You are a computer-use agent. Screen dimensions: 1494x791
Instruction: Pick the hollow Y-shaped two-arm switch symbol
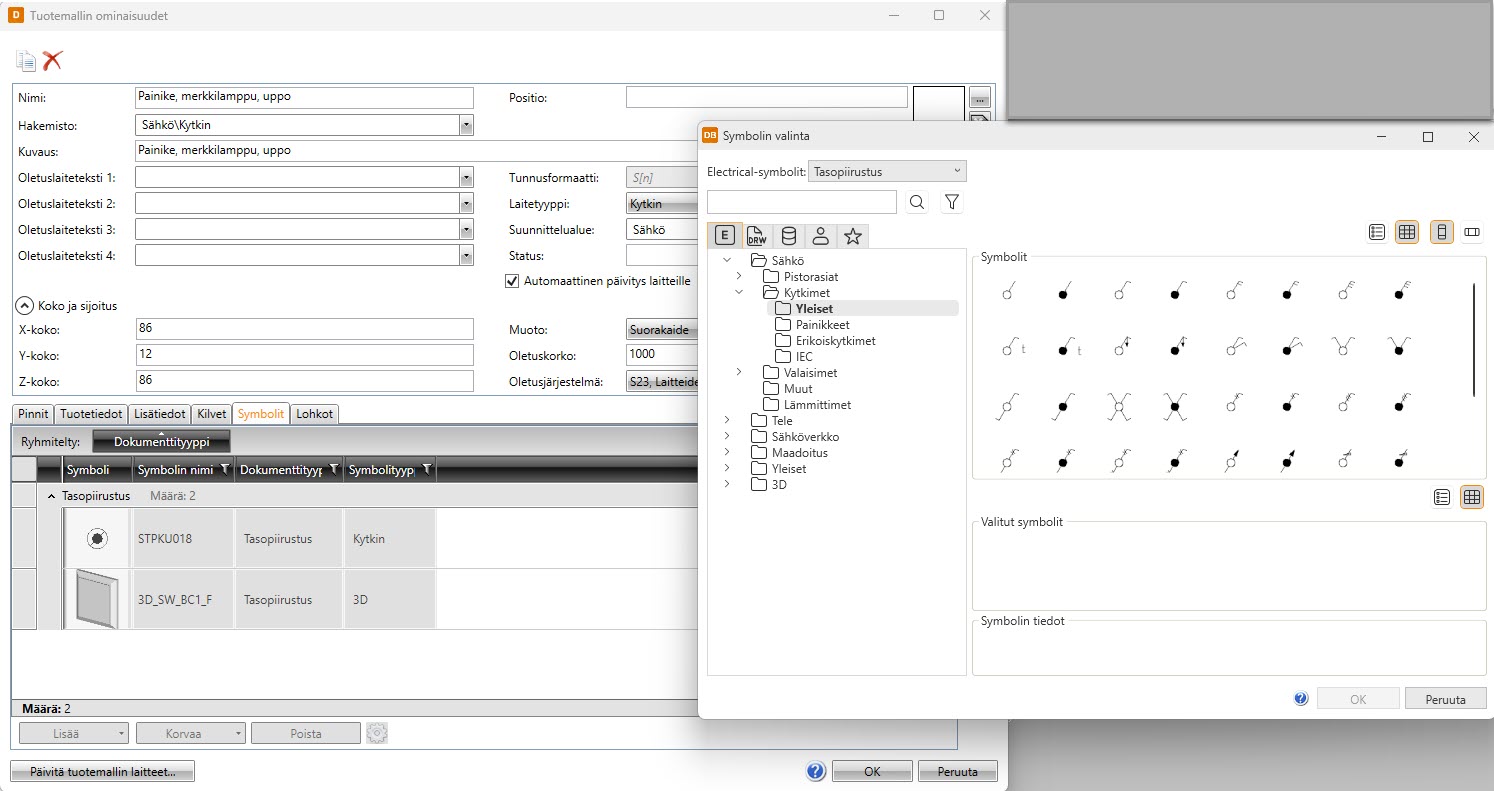[1343, 346]
